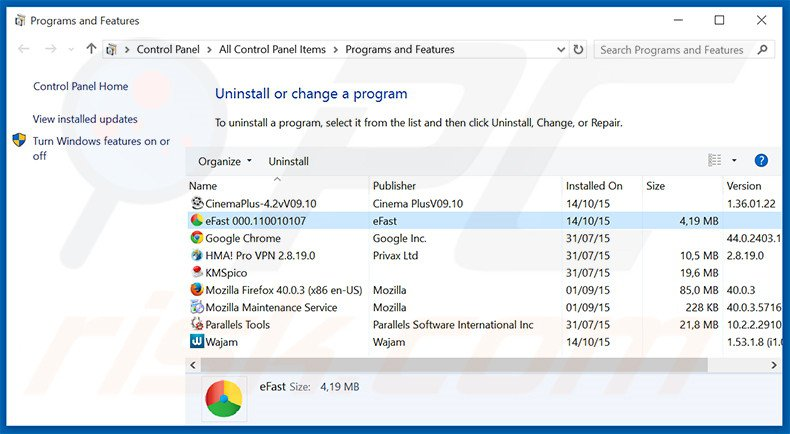Click the Google Chrome program icon
The image size is (790, 434).
197,238
